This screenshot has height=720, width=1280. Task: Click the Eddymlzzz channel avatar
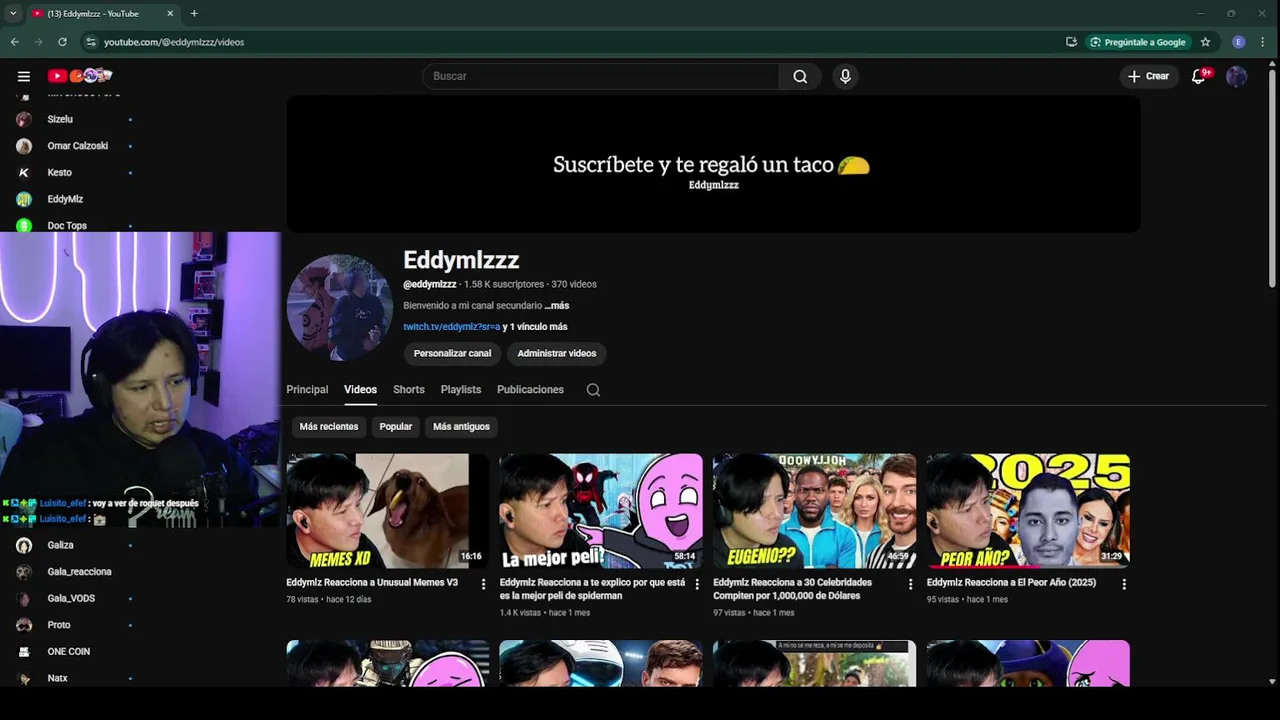340,307
